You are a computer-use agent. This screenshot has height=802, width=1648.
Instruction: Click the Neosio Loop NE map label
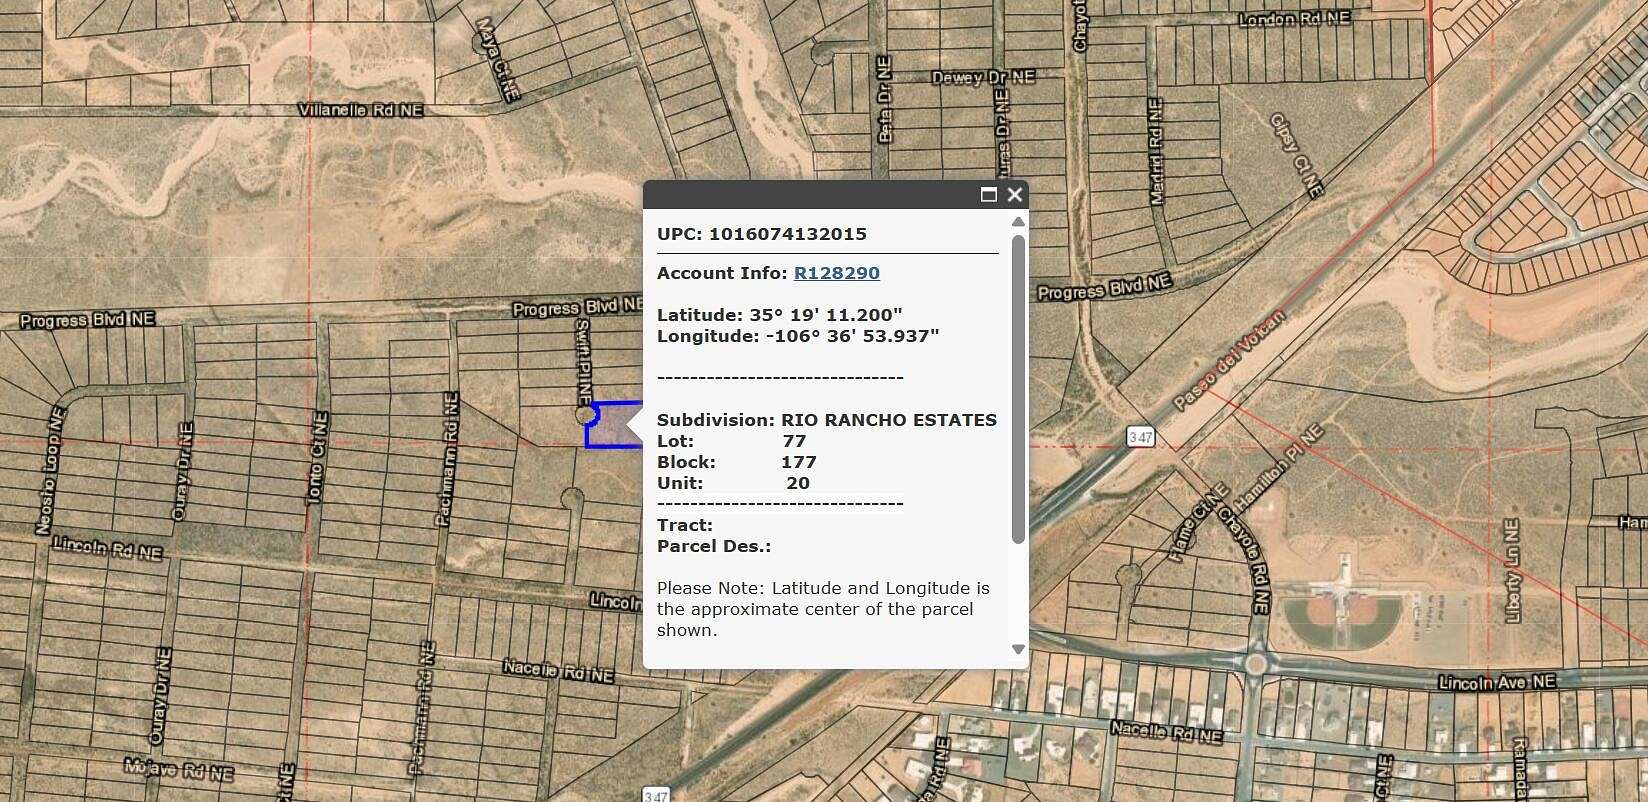[48, 469]
